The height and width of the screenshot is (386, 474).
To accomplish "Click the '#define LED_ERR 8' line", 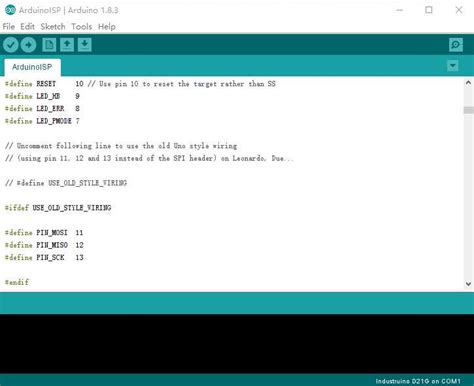I will (x=42, y=109).
